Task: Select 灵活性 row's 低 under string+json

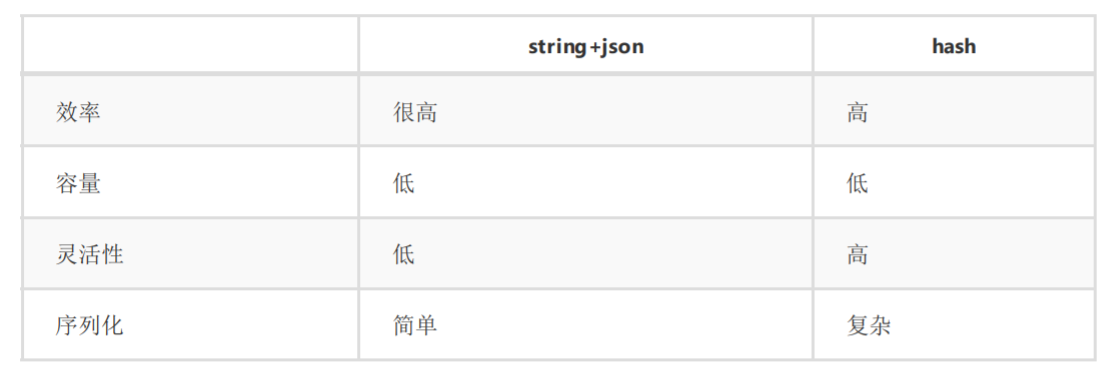Action: click(x=403, y=255)
